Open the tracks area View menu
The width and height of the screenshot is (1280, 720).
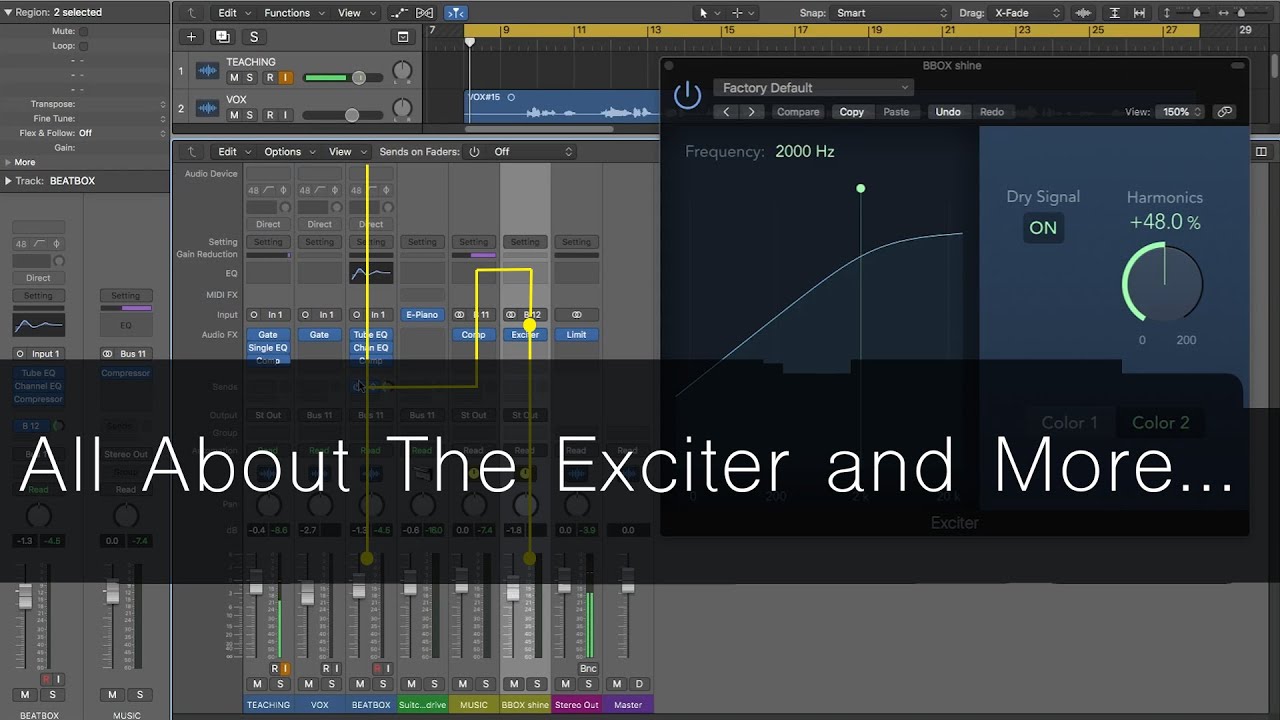[x=355, y=13]
